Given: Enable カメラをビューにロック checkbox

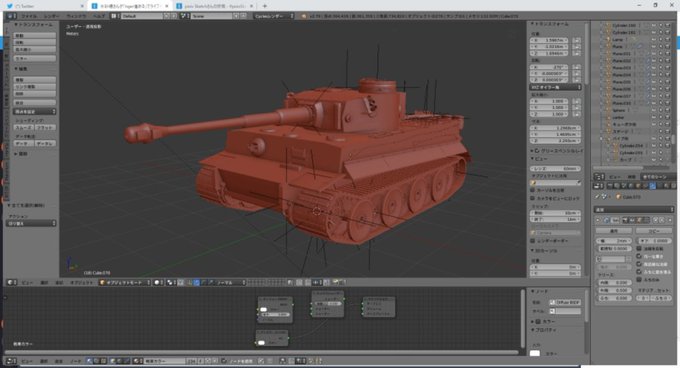Looking at the screenshot, I should click(x=533, y=198).
